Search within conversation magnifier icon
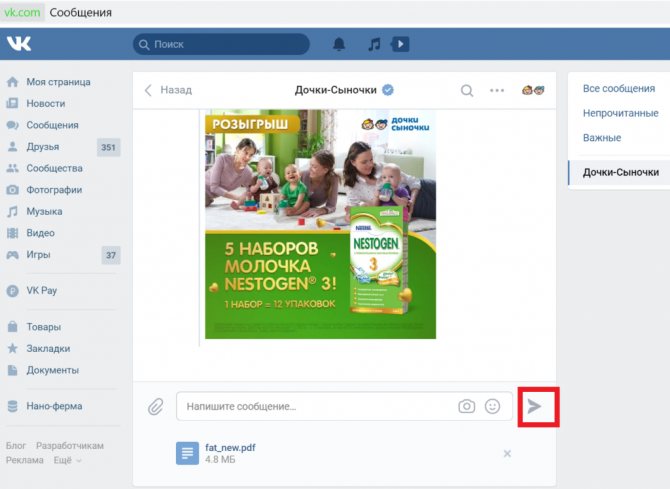 467,90
